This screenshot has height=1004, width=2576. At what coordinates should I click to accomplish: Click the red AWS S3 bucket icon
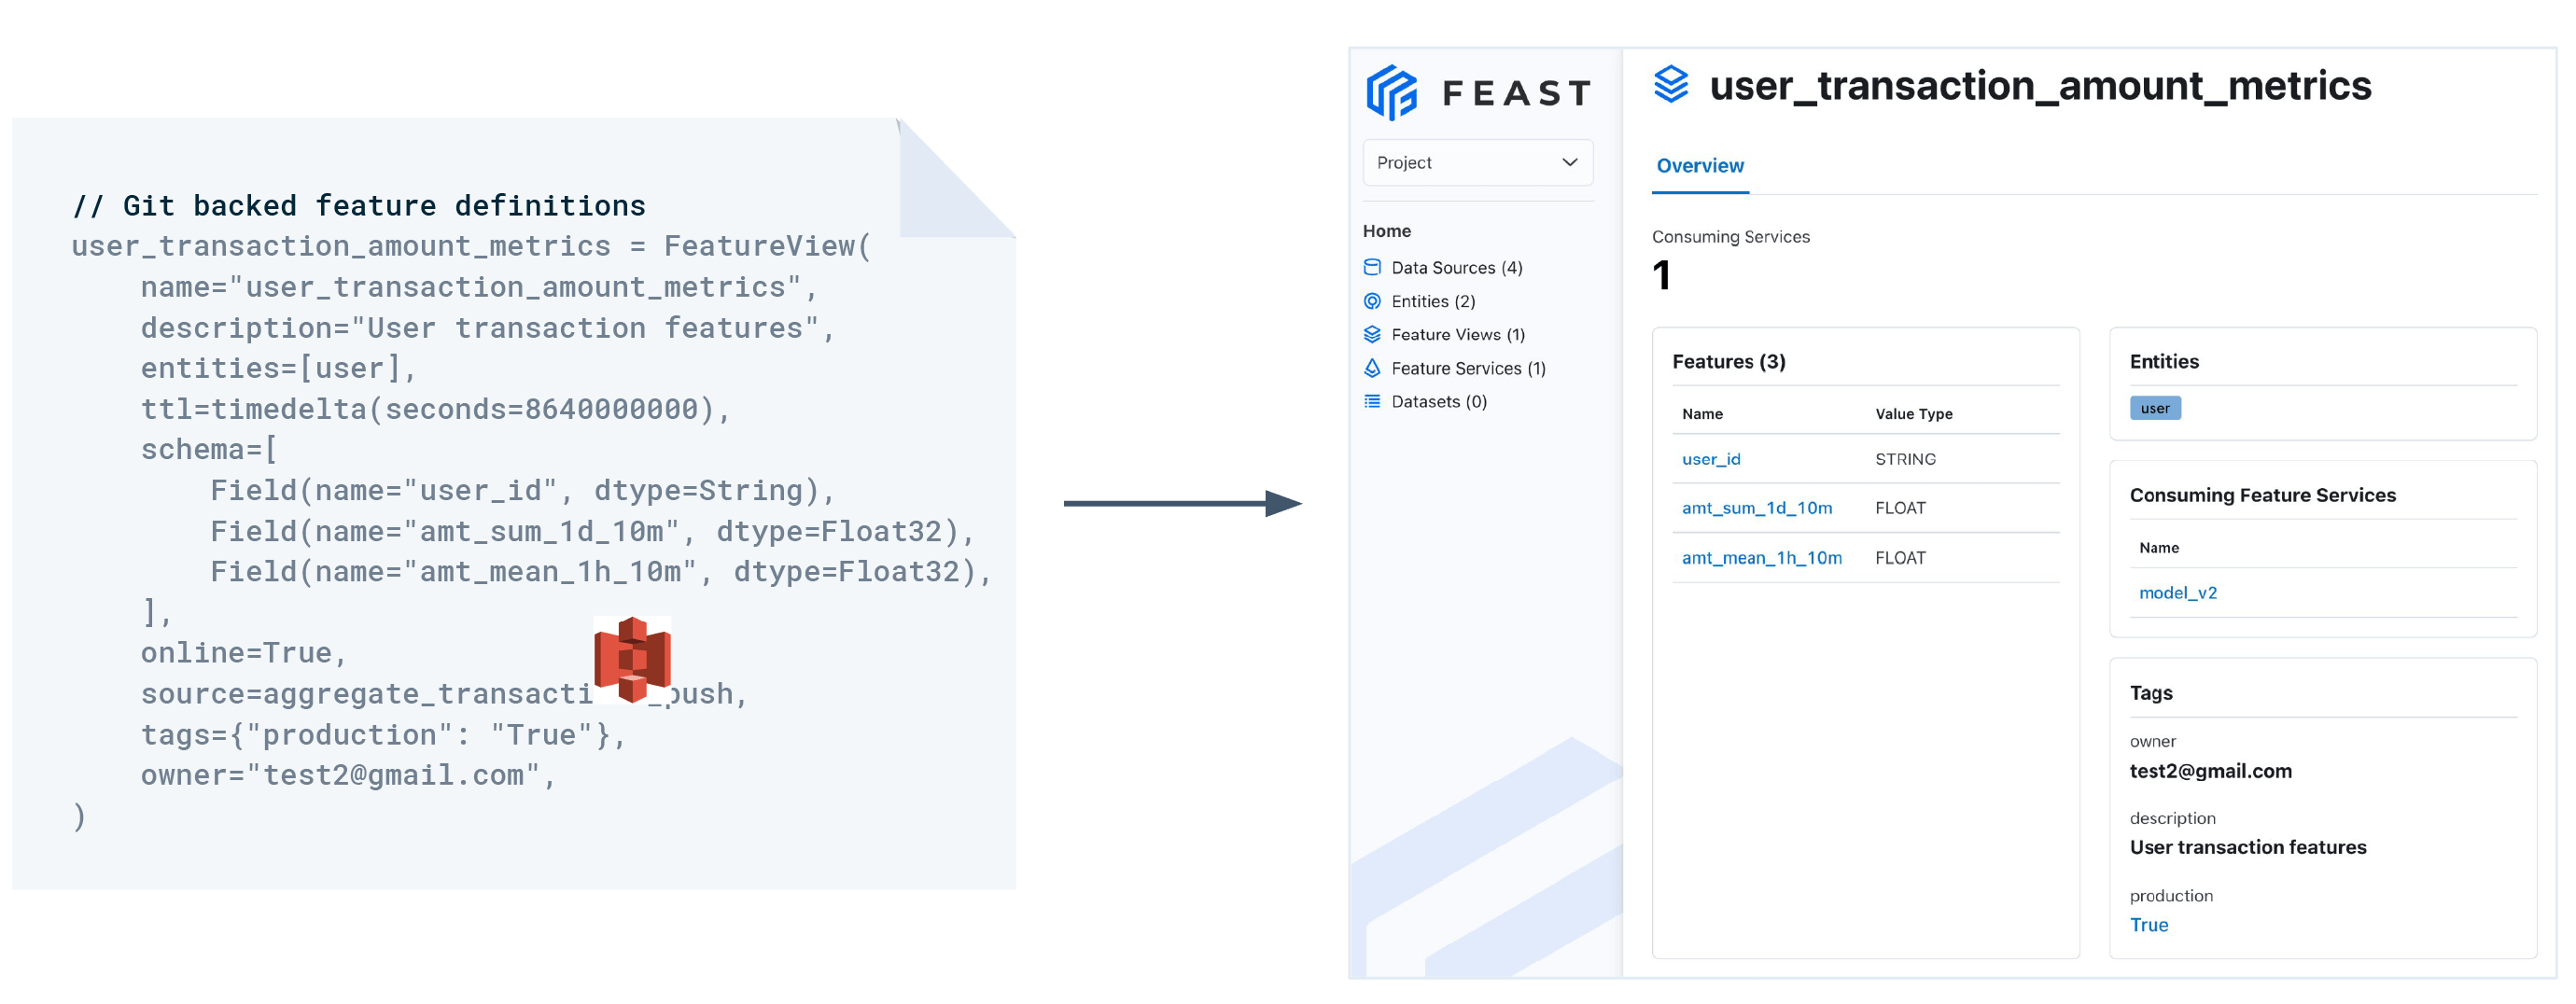pyautogui.click(x=632, y=659)
